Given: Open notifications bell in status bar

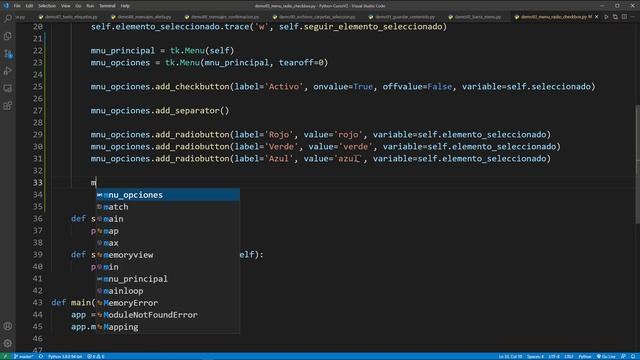Looking at the screenshot, I should [x=633, y=356].
